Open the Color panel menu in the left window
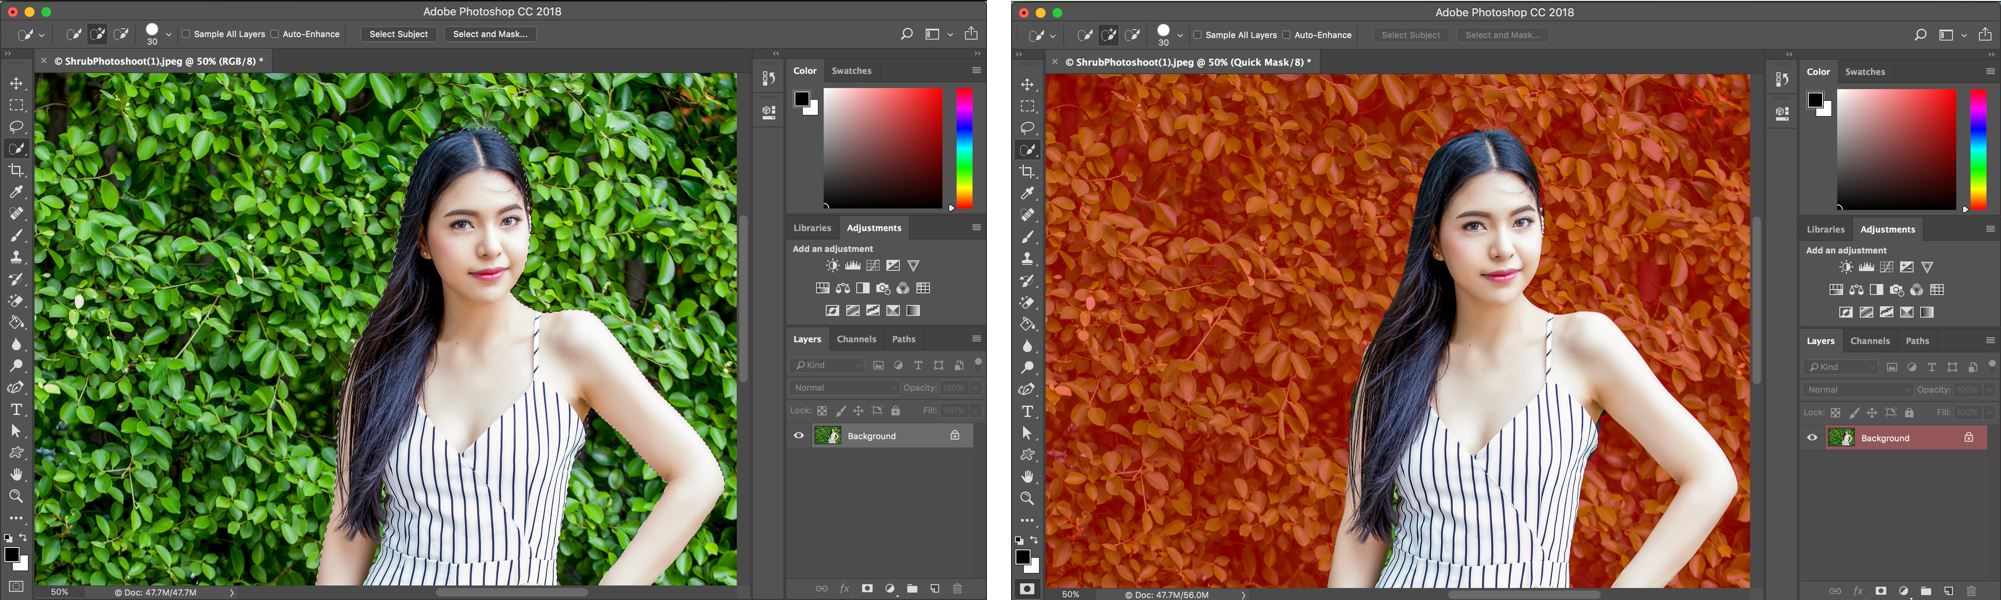 (x=976, y=71)
